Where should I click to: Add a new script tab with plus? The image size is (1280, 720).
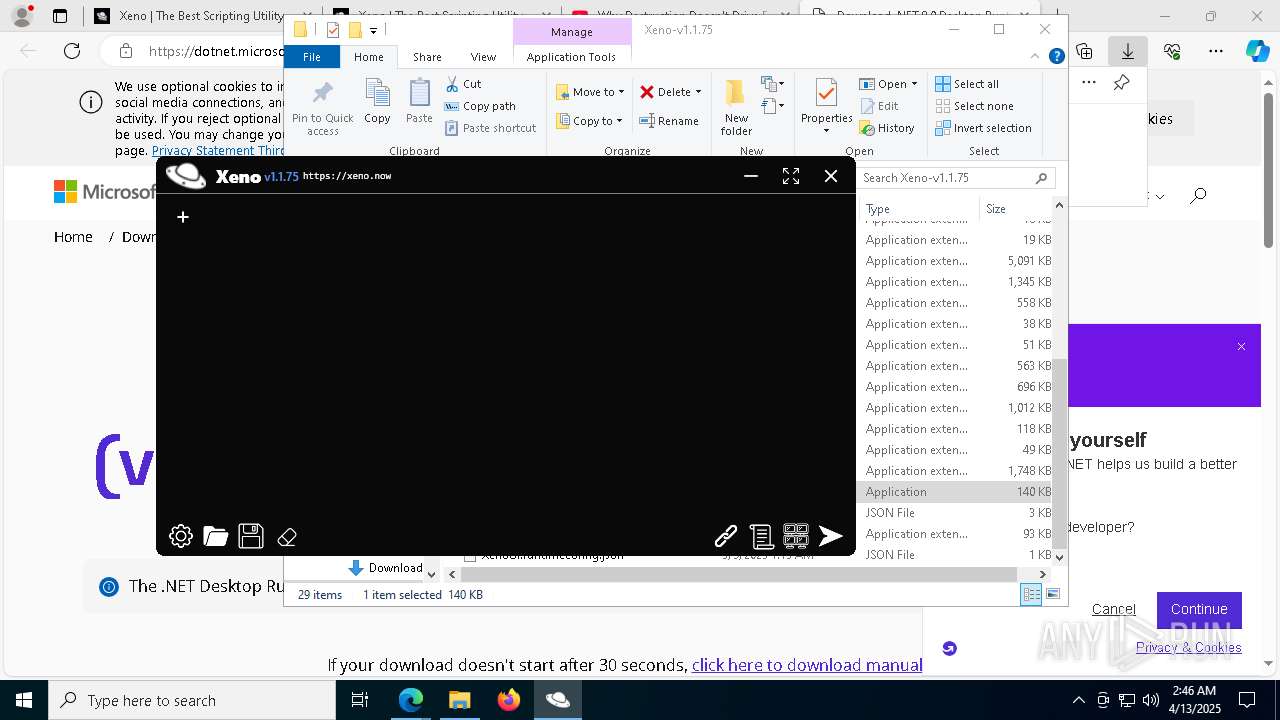pyautogui.click(x=183, y=216)
